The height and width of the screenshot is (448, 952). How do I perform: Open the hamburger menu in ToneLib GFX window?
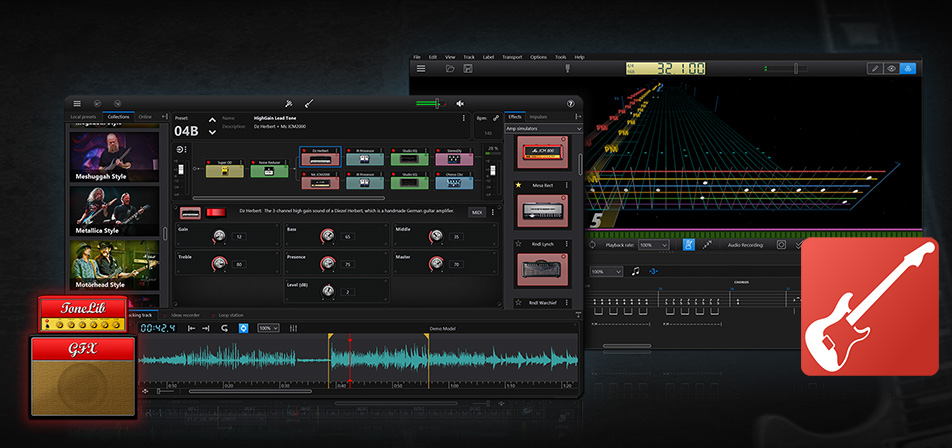pyautogui.click(x=77, y=103)
